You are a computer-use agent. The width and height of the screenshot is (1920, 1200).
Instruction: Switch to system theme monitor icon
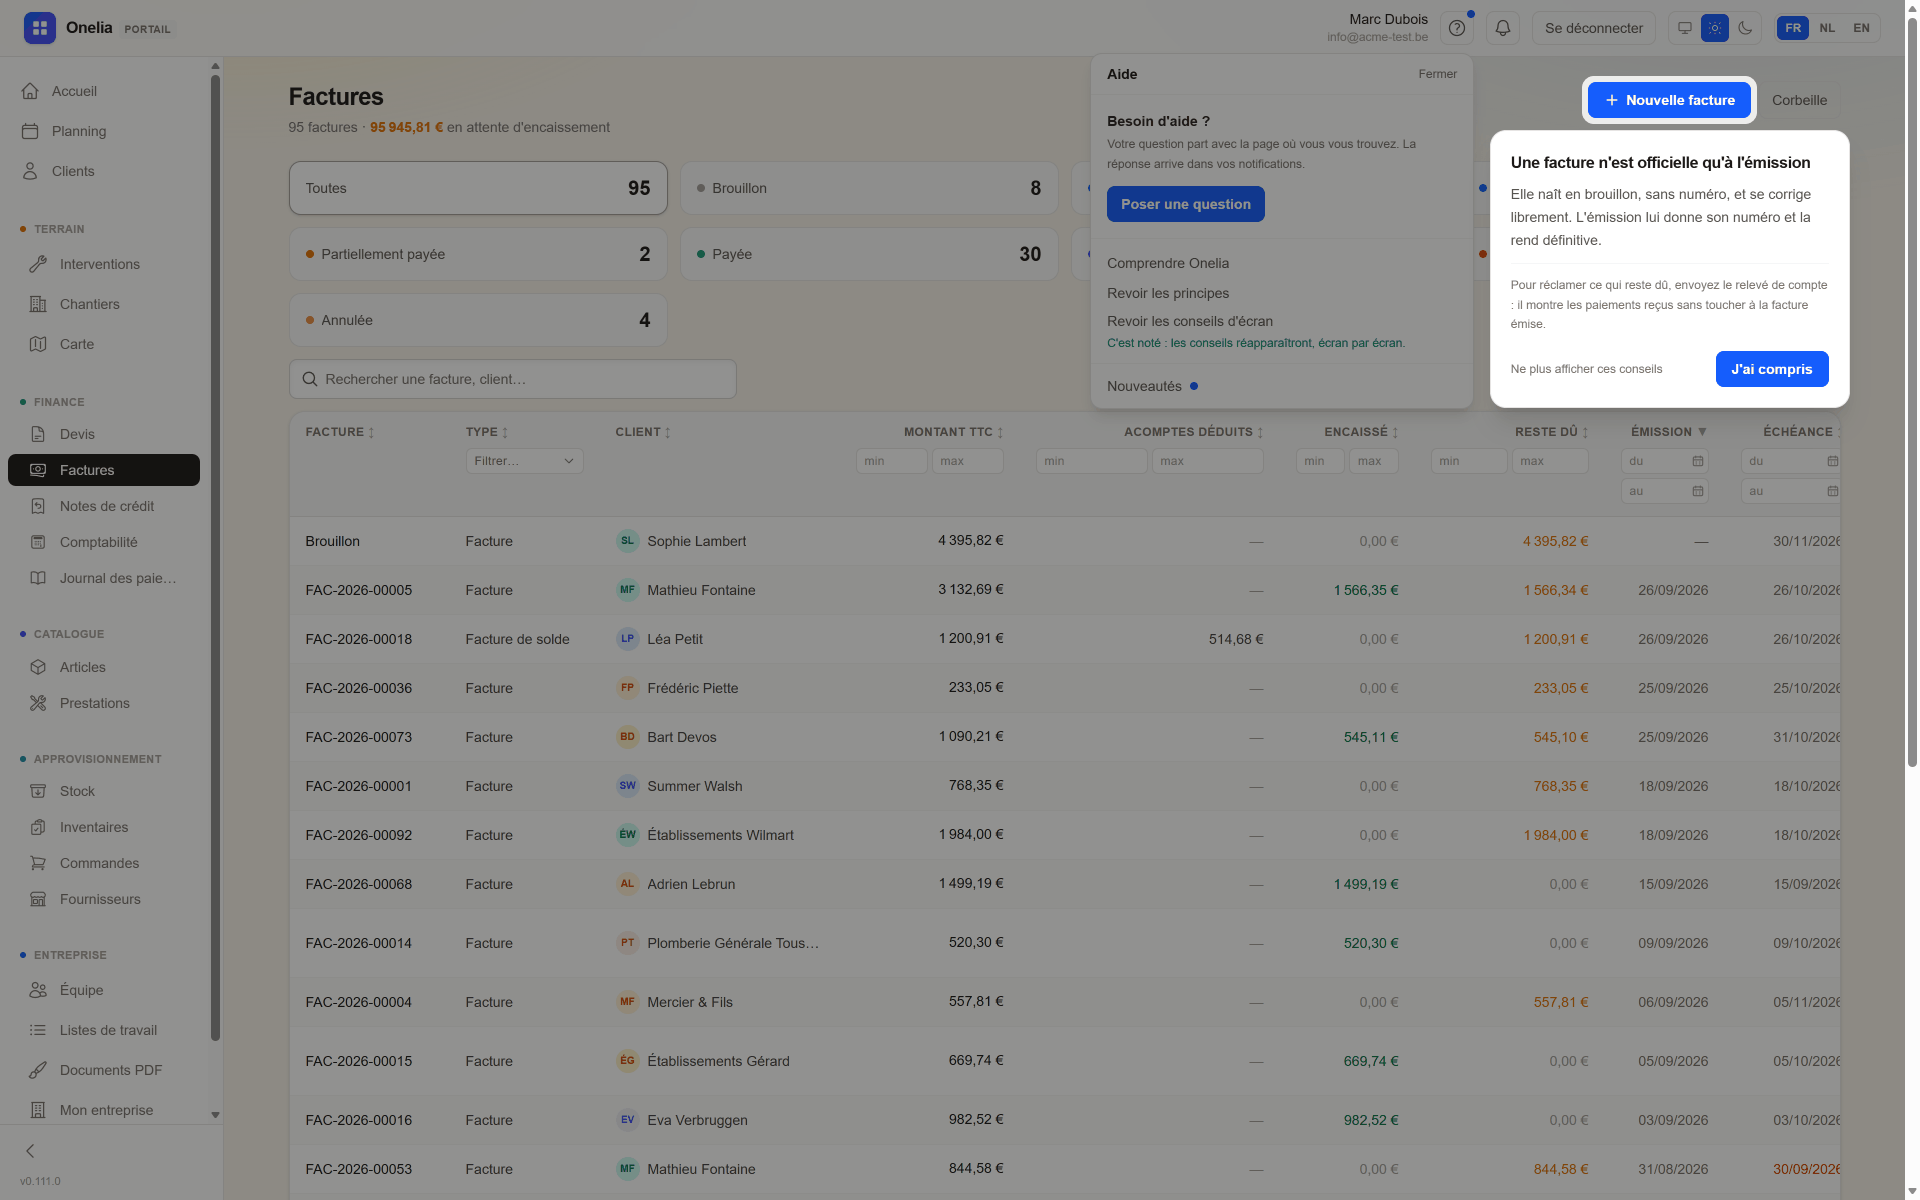click(1685, 28)
